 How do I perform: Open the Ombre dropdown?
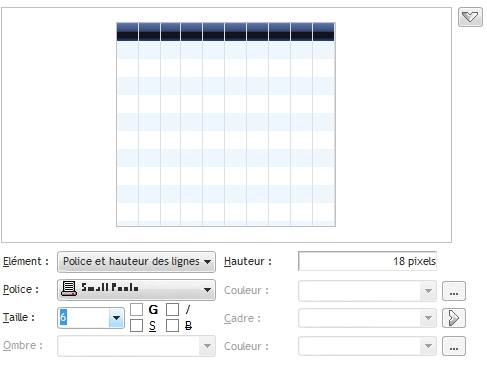(136, 346)
